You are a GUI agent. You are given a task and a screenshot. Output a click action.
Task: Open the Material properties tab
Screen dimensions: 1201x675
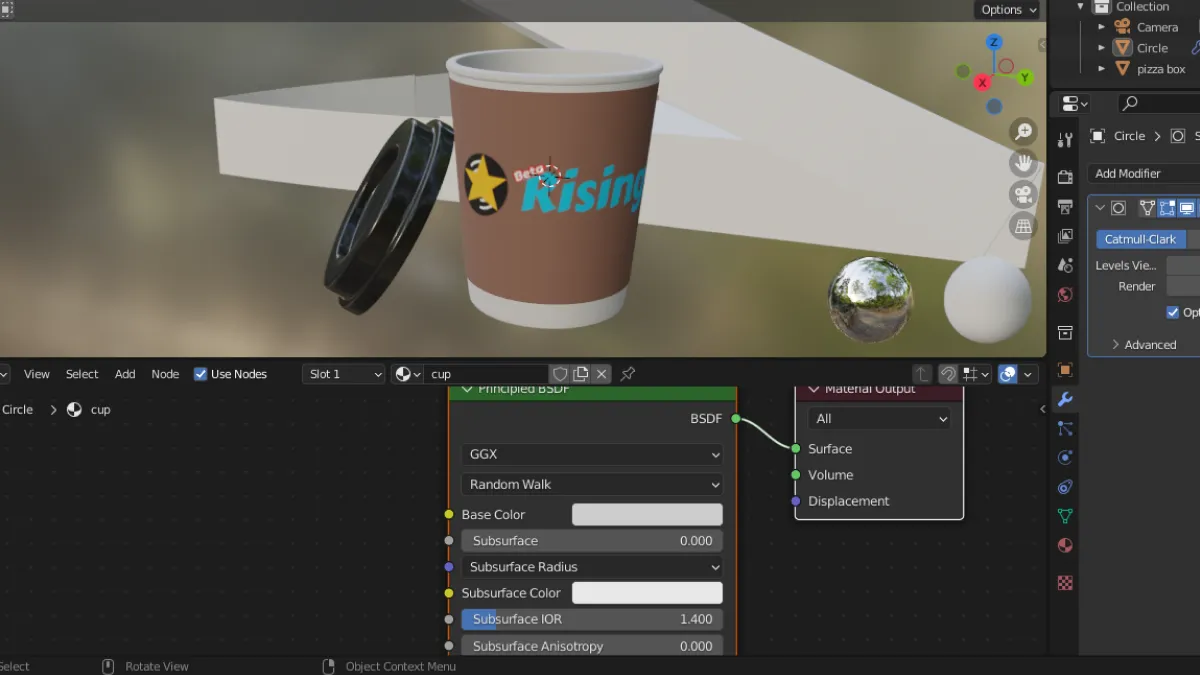click(1065, 546)
